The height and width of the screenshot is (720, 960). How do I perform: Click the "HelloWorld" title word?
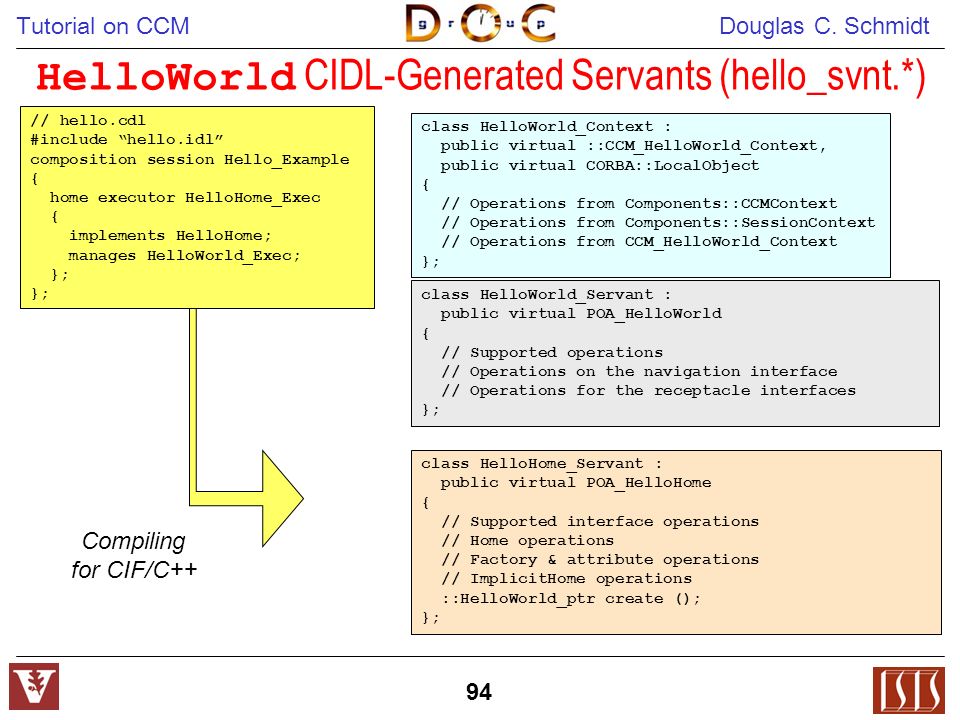[x=167, y=77]
